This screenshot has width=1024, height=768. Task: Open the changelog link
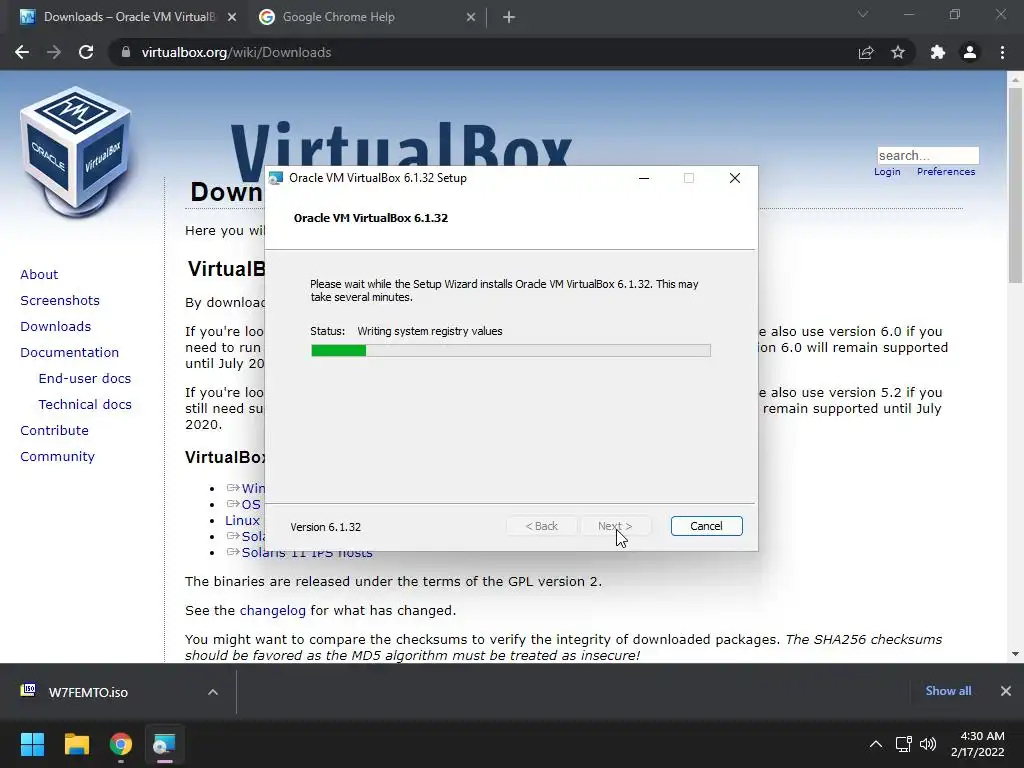coord(272,611)
